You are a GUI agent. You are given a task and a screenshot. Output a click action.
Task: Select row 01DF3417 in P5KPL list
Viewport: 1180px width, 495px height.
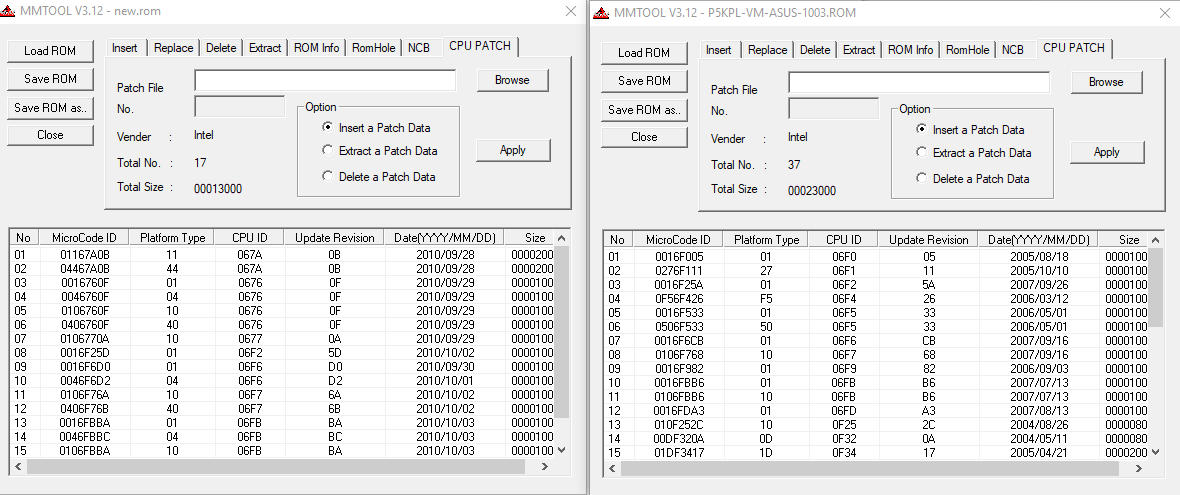877,452
